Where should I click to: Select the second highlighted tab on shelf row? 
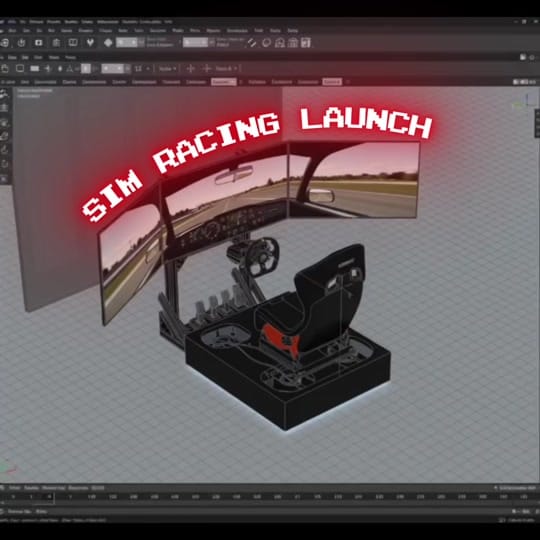point(332,82)
